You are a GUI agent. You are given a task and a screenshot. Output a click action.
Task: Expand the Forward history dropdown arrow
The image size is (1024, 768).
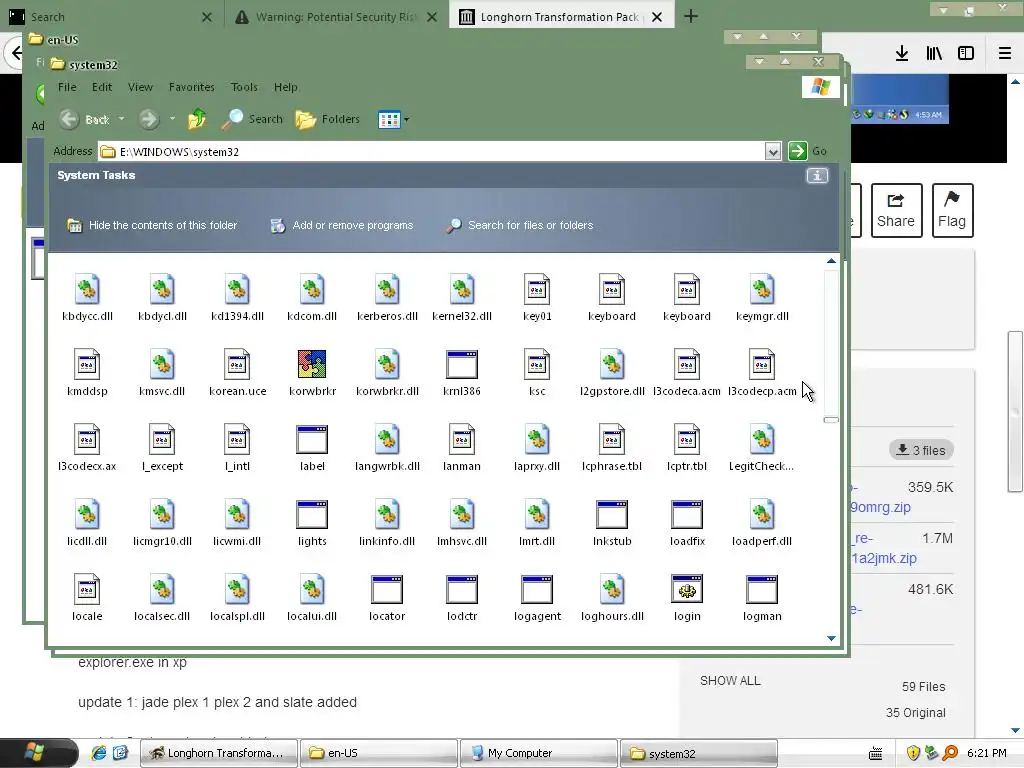172,119
